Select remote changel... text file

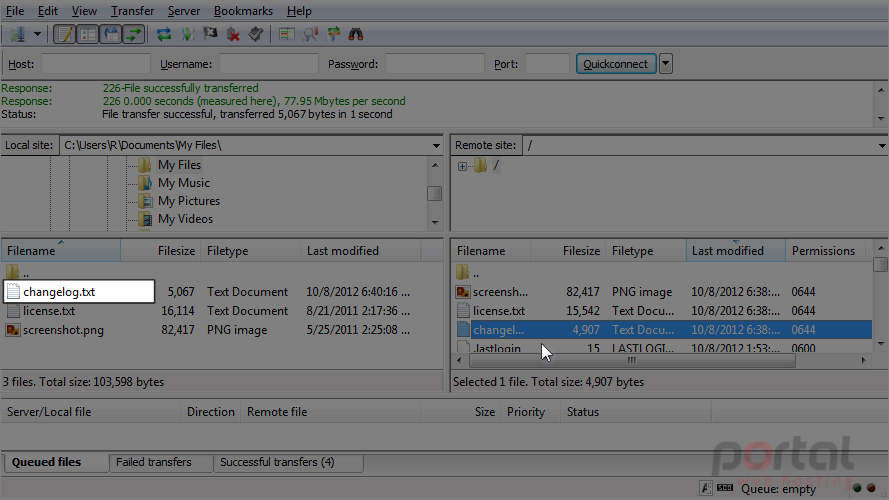tap(663, 329)
